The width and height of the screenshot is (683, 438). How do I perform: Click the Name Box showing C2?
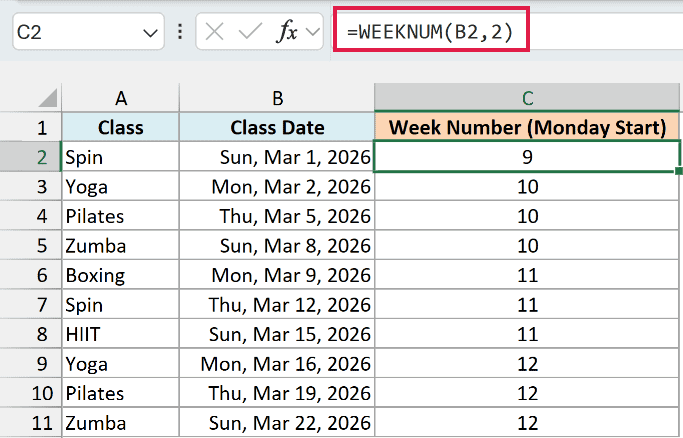(x=88, y=32)
